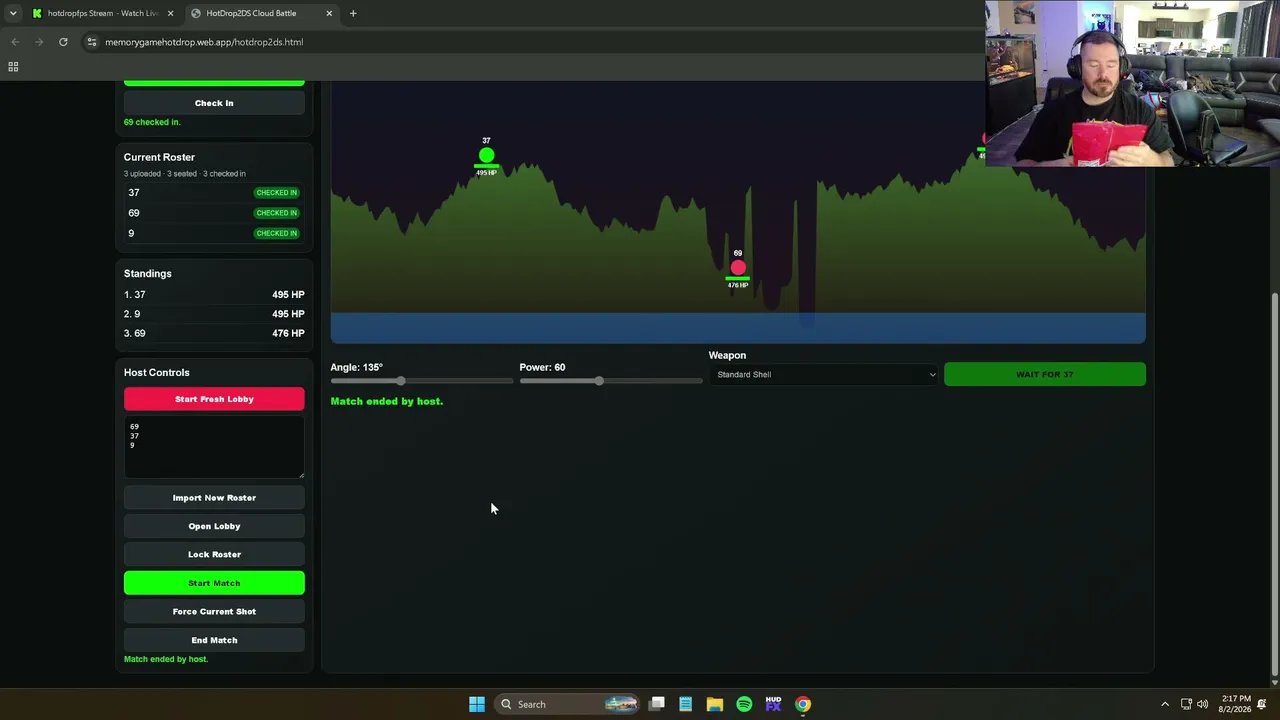Open the tab search dropdown arrow
1280x720 pixels.
(x=13, y=13)
